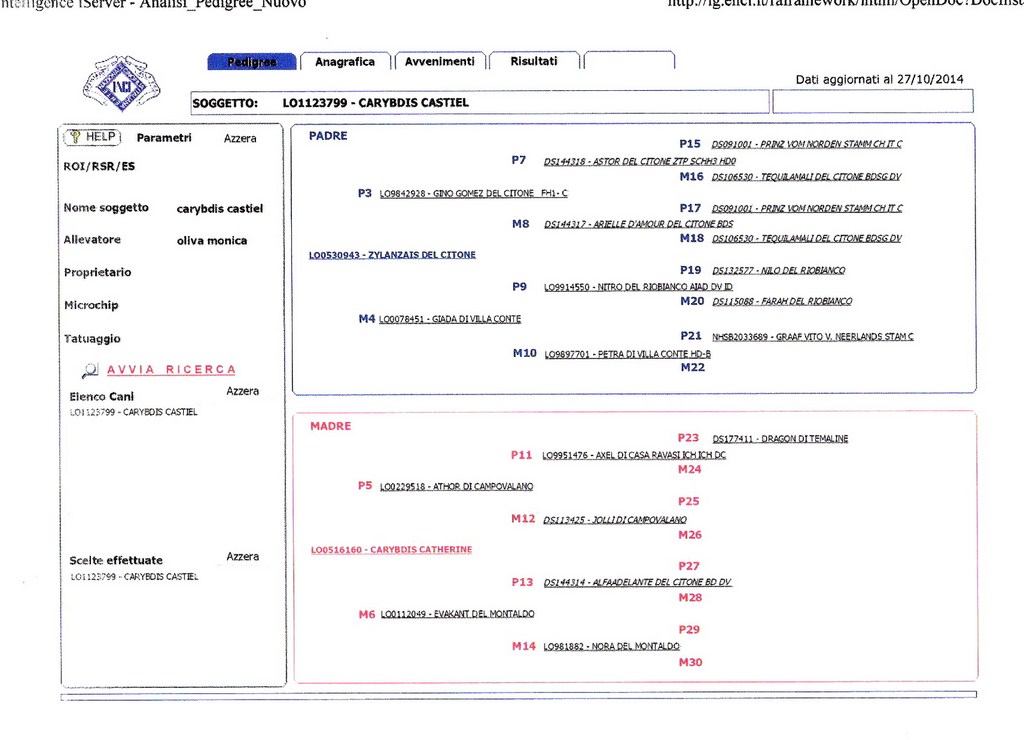Open P21 GRAAF VITO V. NEERLANDS link
This screenshot has height=740, width=1024.
(x=812, y=337)
